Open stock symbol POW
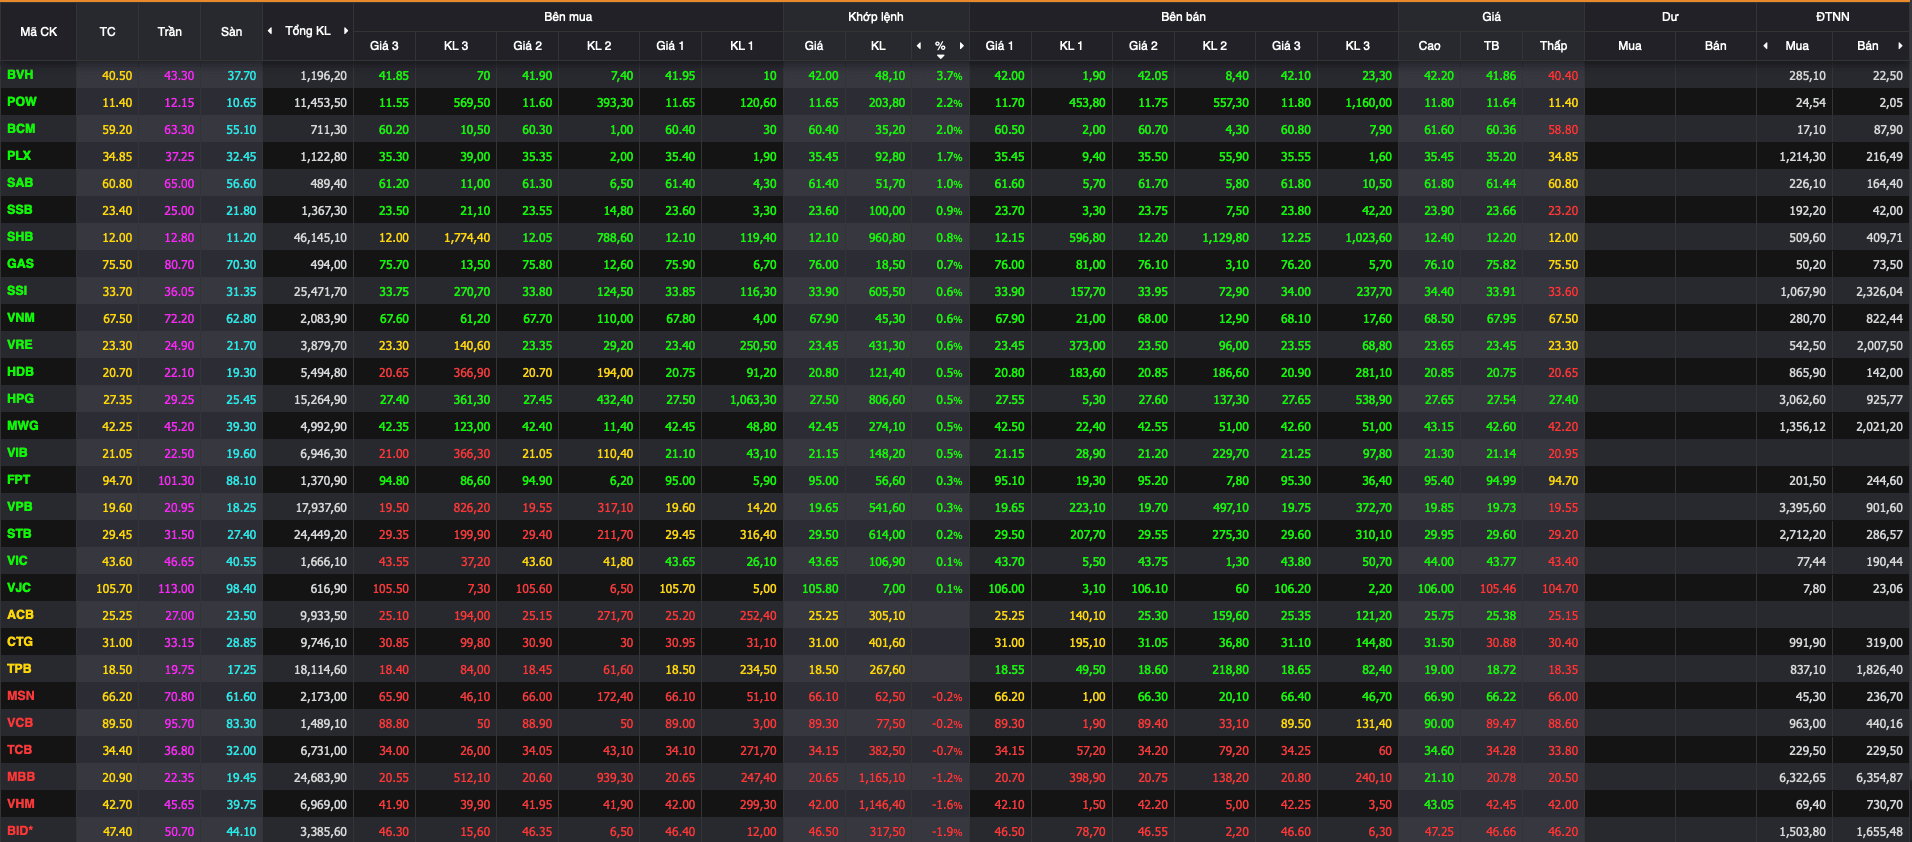Image resolution: width=1912 pixels, height=842 pixels. 21,102
